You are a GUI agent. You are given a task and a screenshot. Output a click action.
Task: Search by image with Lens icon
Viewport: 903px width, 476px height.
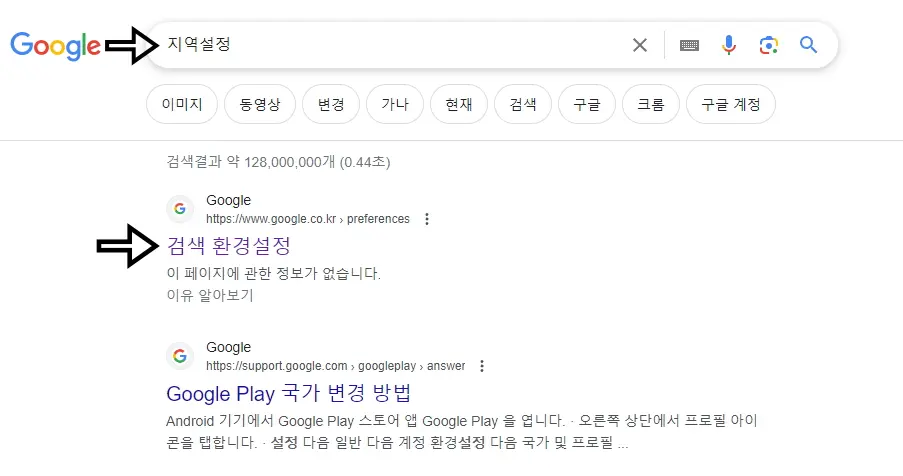[768, 45]
